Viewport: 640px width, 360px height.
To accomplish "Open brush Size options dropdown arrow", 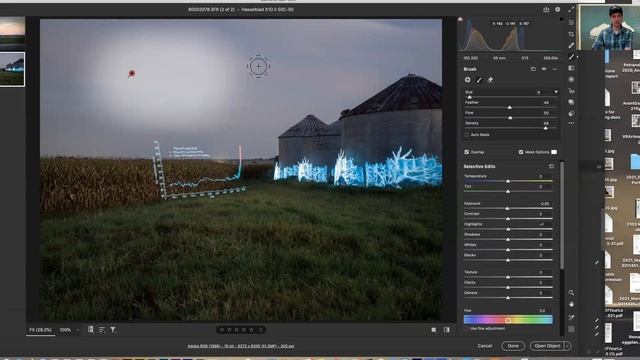I will pyautogui.click(x=556, y=92).
